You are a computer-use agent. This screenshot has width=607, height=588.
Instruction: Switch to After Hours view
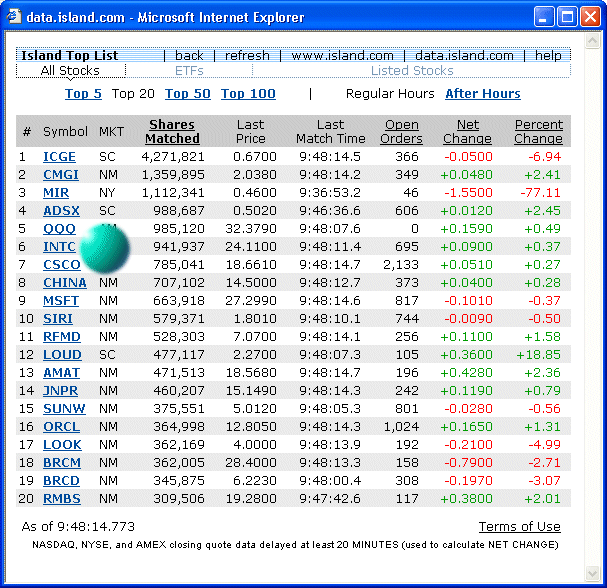tap(483, 93)
